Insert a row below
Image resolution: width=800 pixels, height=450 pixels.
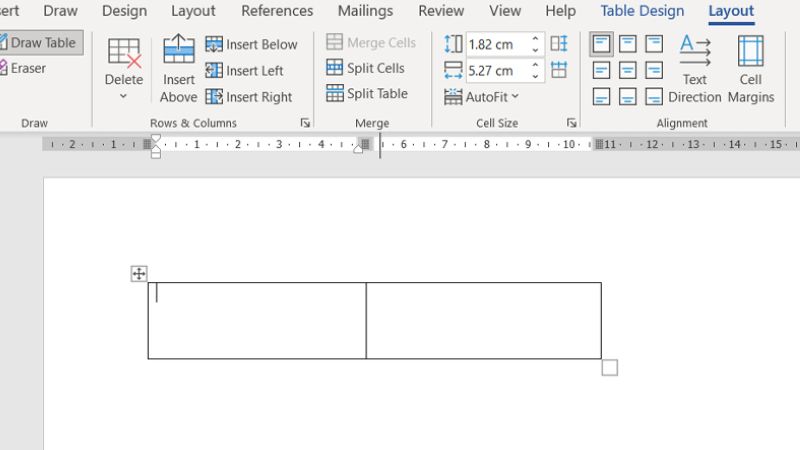point(251,44)
